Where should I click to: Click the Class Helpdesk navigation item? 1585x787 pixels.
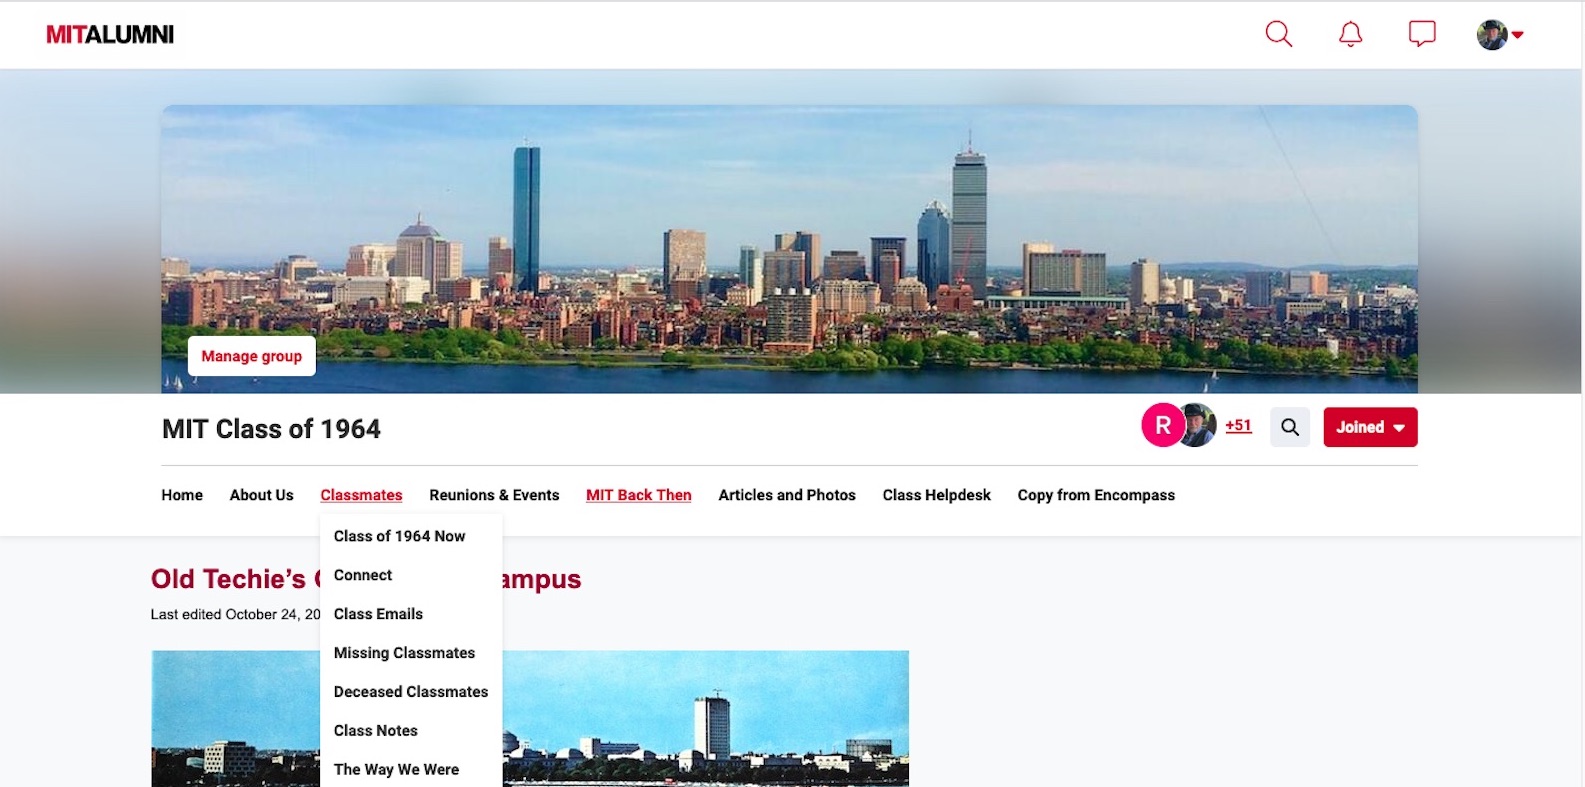pos(936,495)
